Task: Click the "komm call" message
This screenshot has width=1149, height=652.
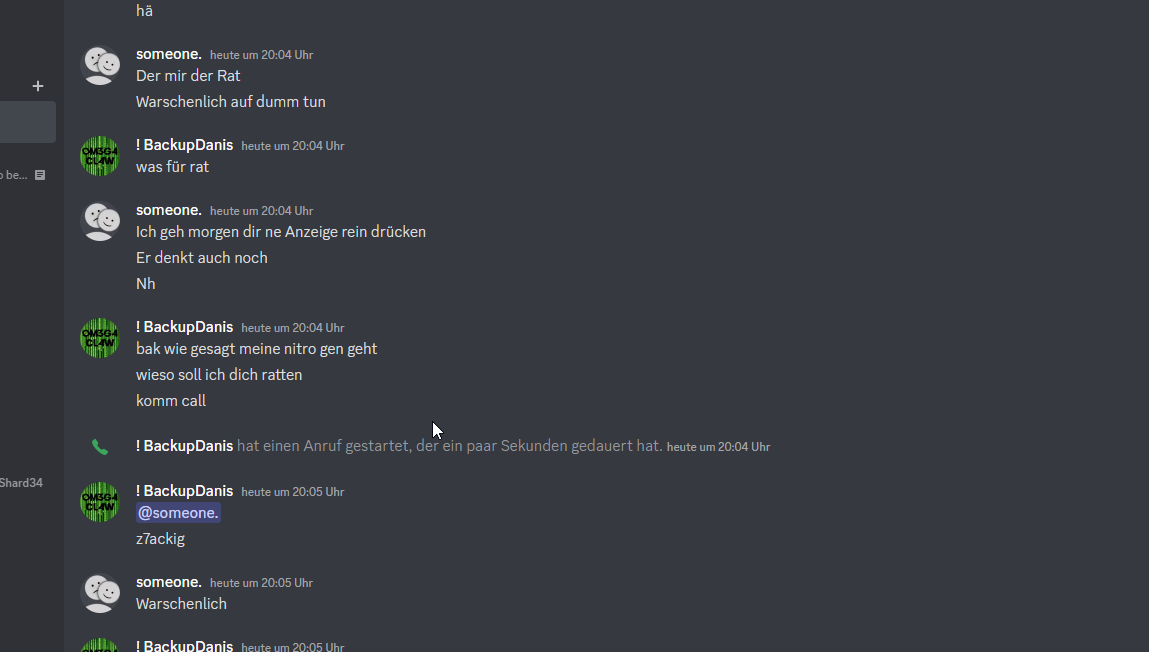Action: tap(171, 401)
